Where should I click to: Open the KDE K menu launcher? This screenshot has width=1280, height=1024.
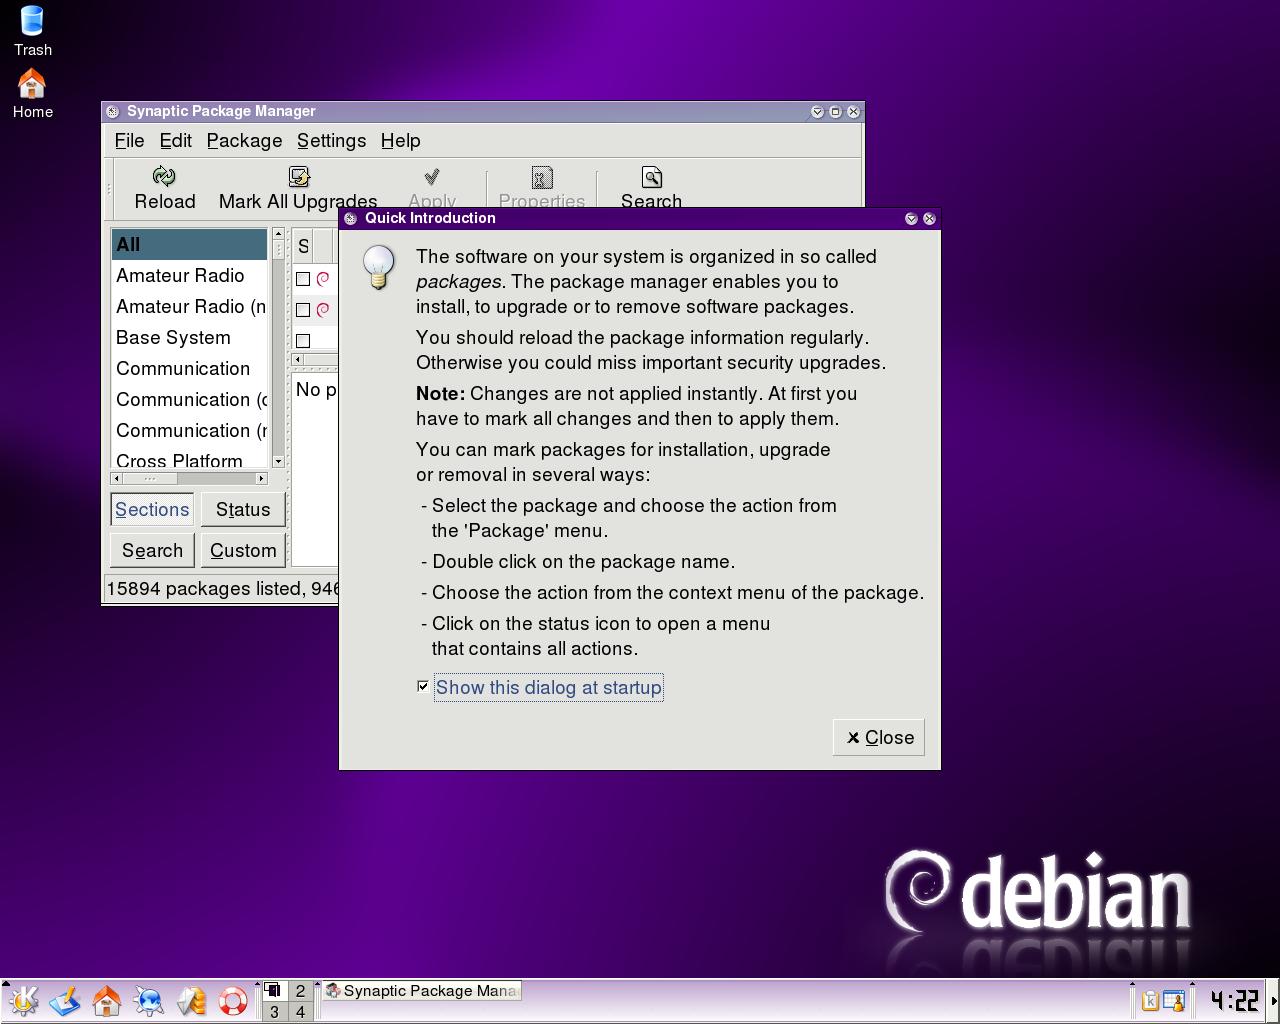23,1000
